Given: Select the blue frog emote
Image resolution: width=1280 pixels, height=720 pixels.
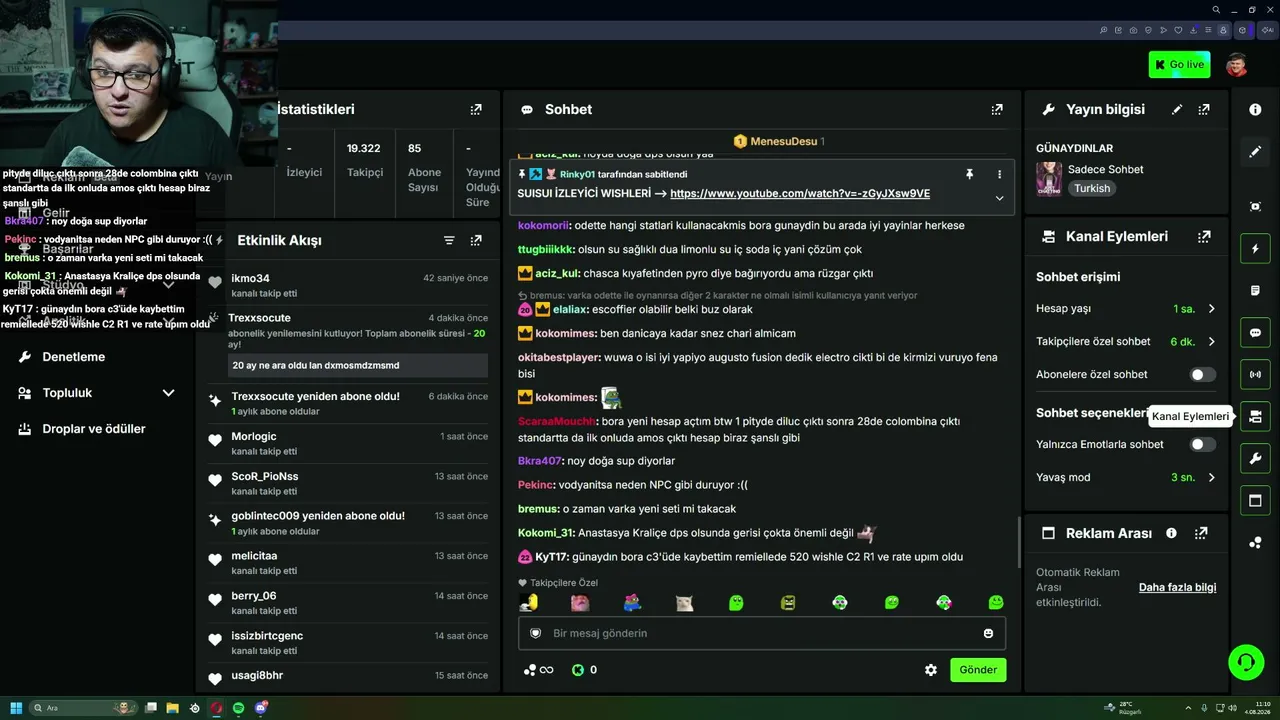Looking at the screenshot, I should (632, 603).
